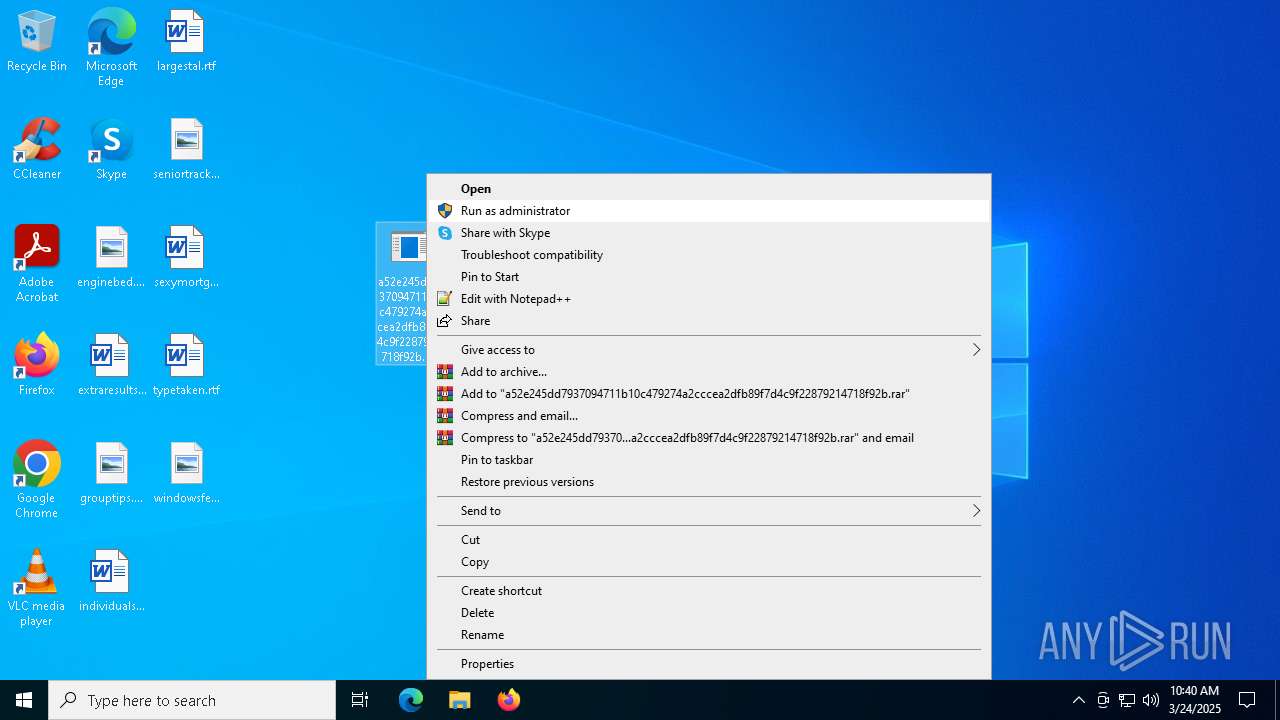This screenshot has width=1280, height=720.
Task: Select Create shortcut
Action: [x=709, y=591]
